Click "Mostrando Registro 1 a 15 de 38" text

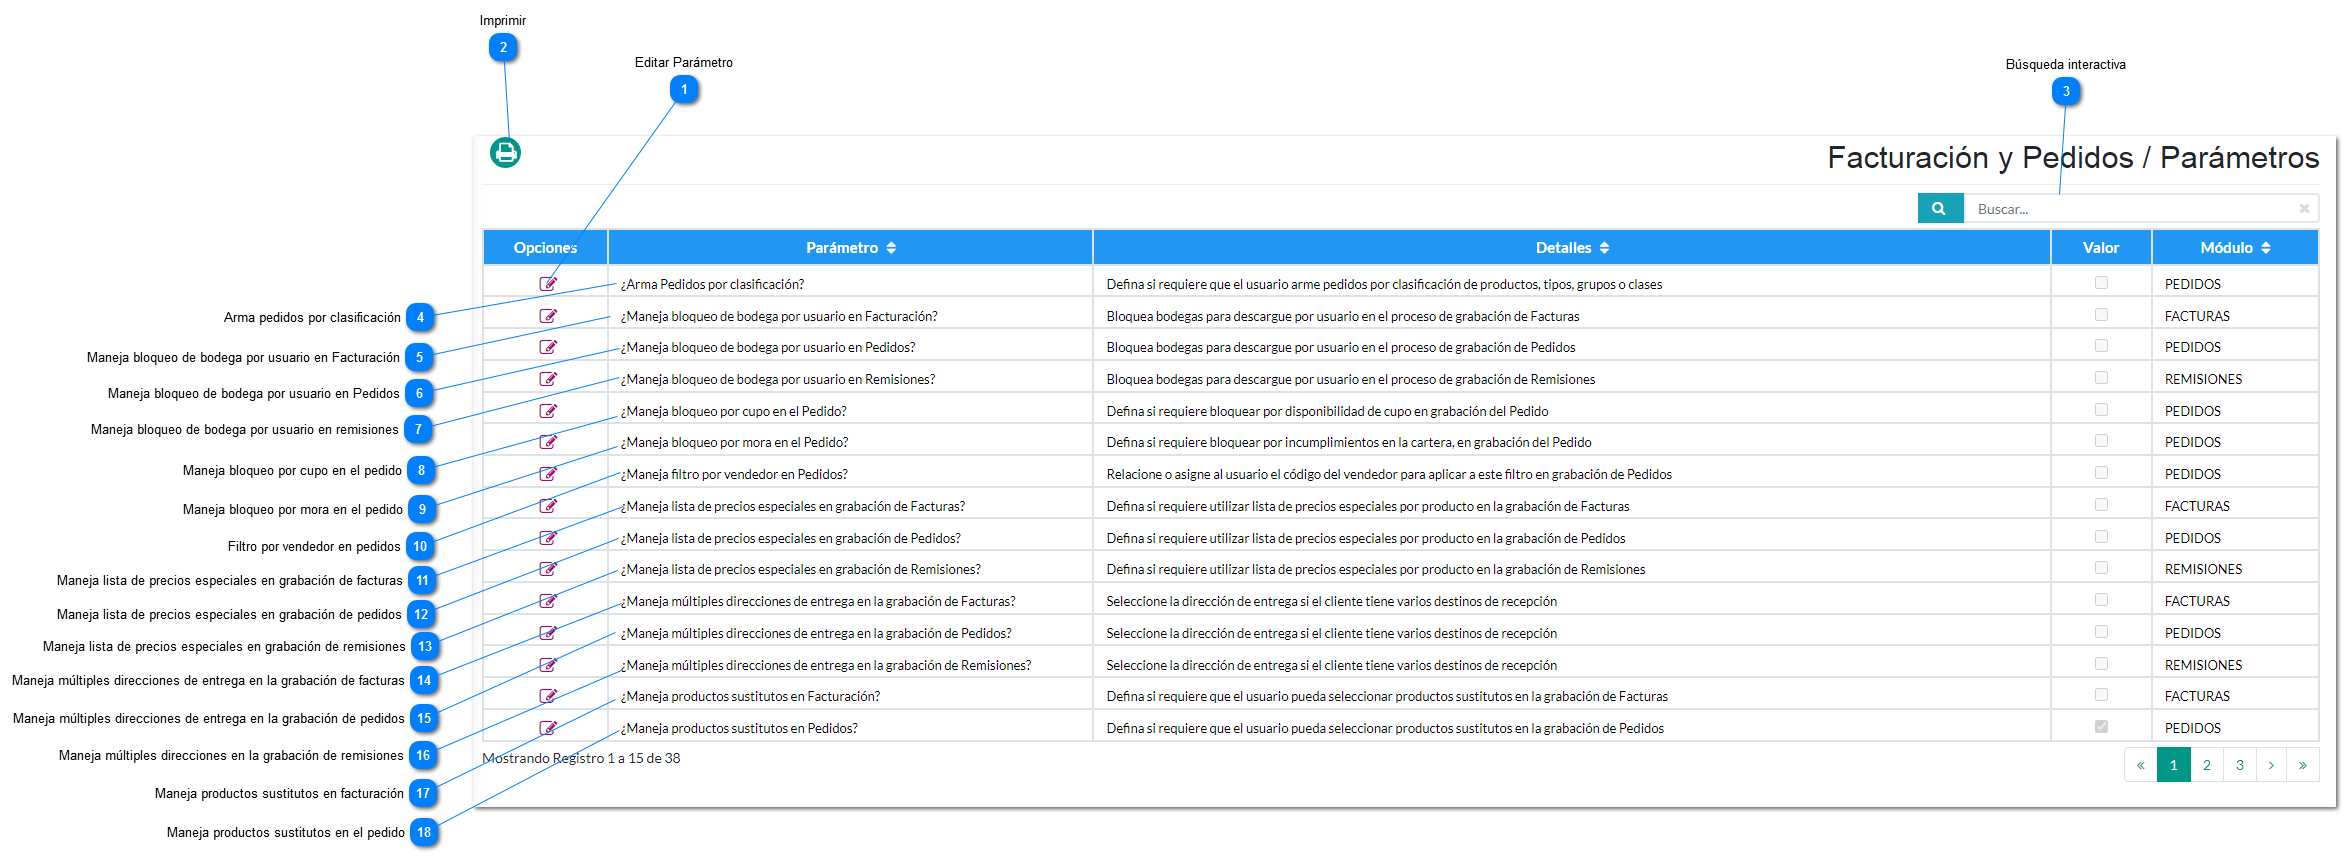coord(581,758)
